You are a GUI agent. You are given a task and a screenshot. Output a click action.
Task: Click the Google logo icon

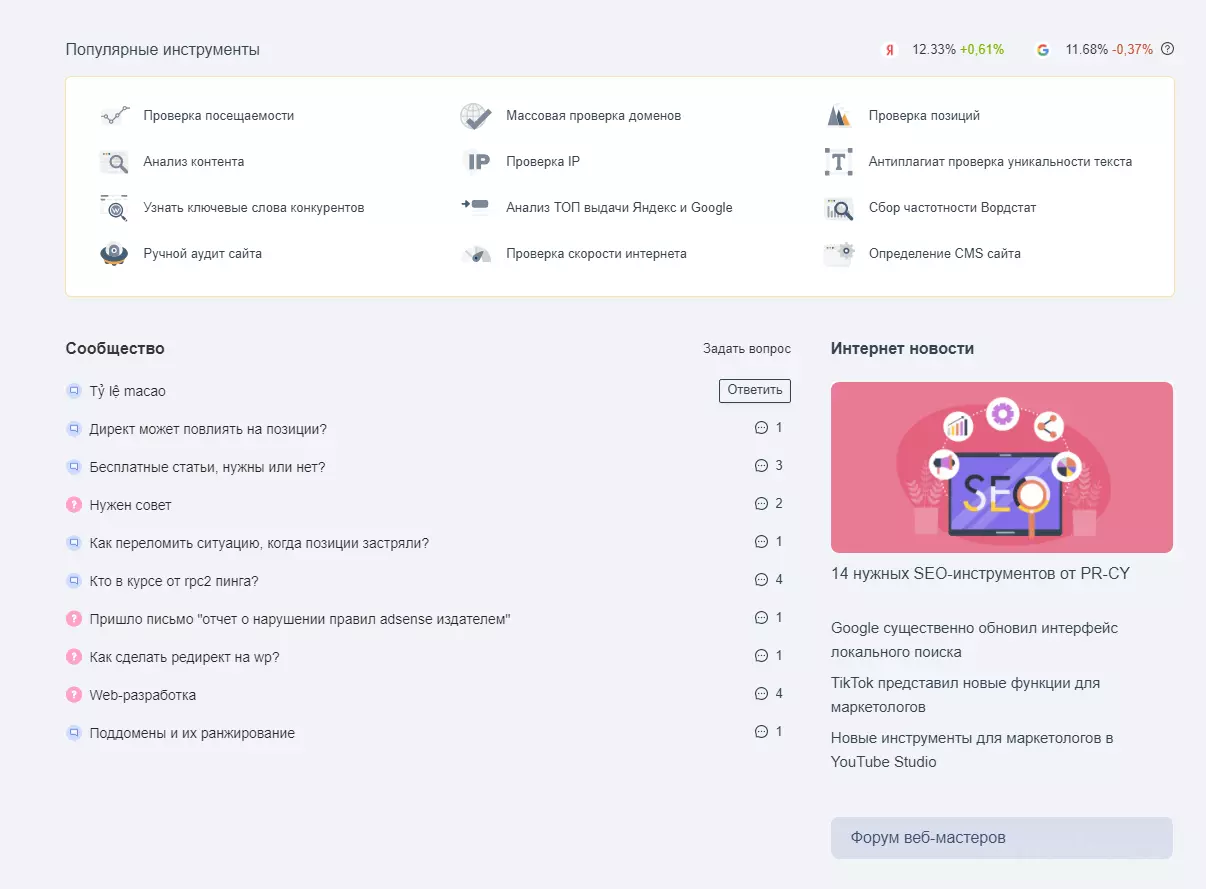[1043, 49]
